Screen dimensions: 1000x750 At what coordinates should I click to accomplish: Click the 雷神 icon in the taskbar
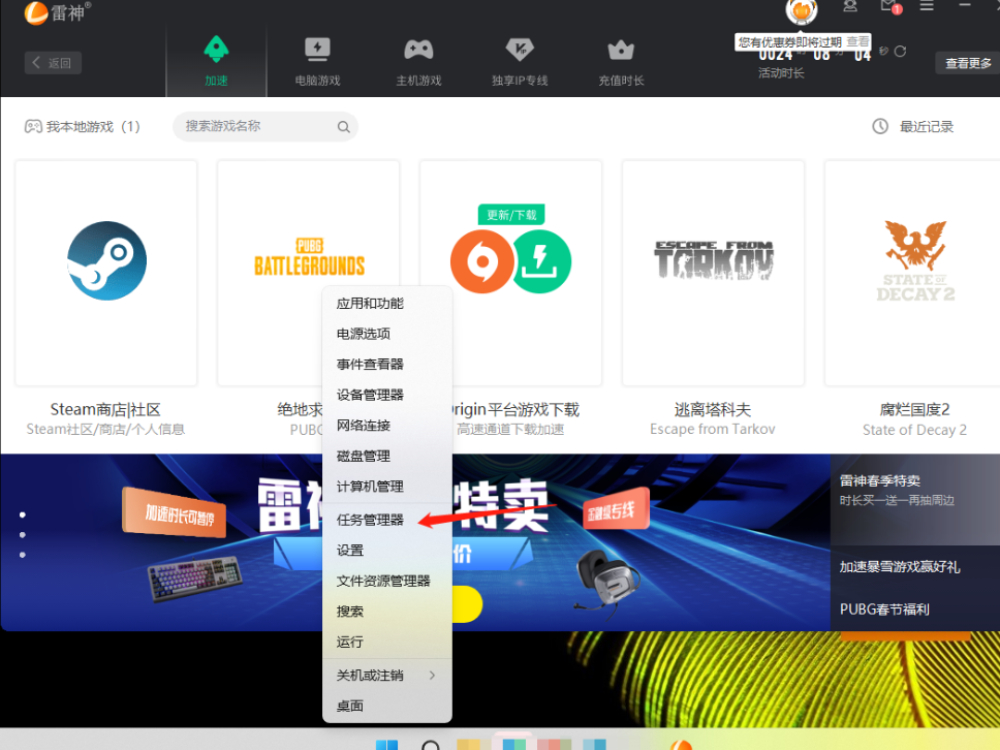(680, 745)
